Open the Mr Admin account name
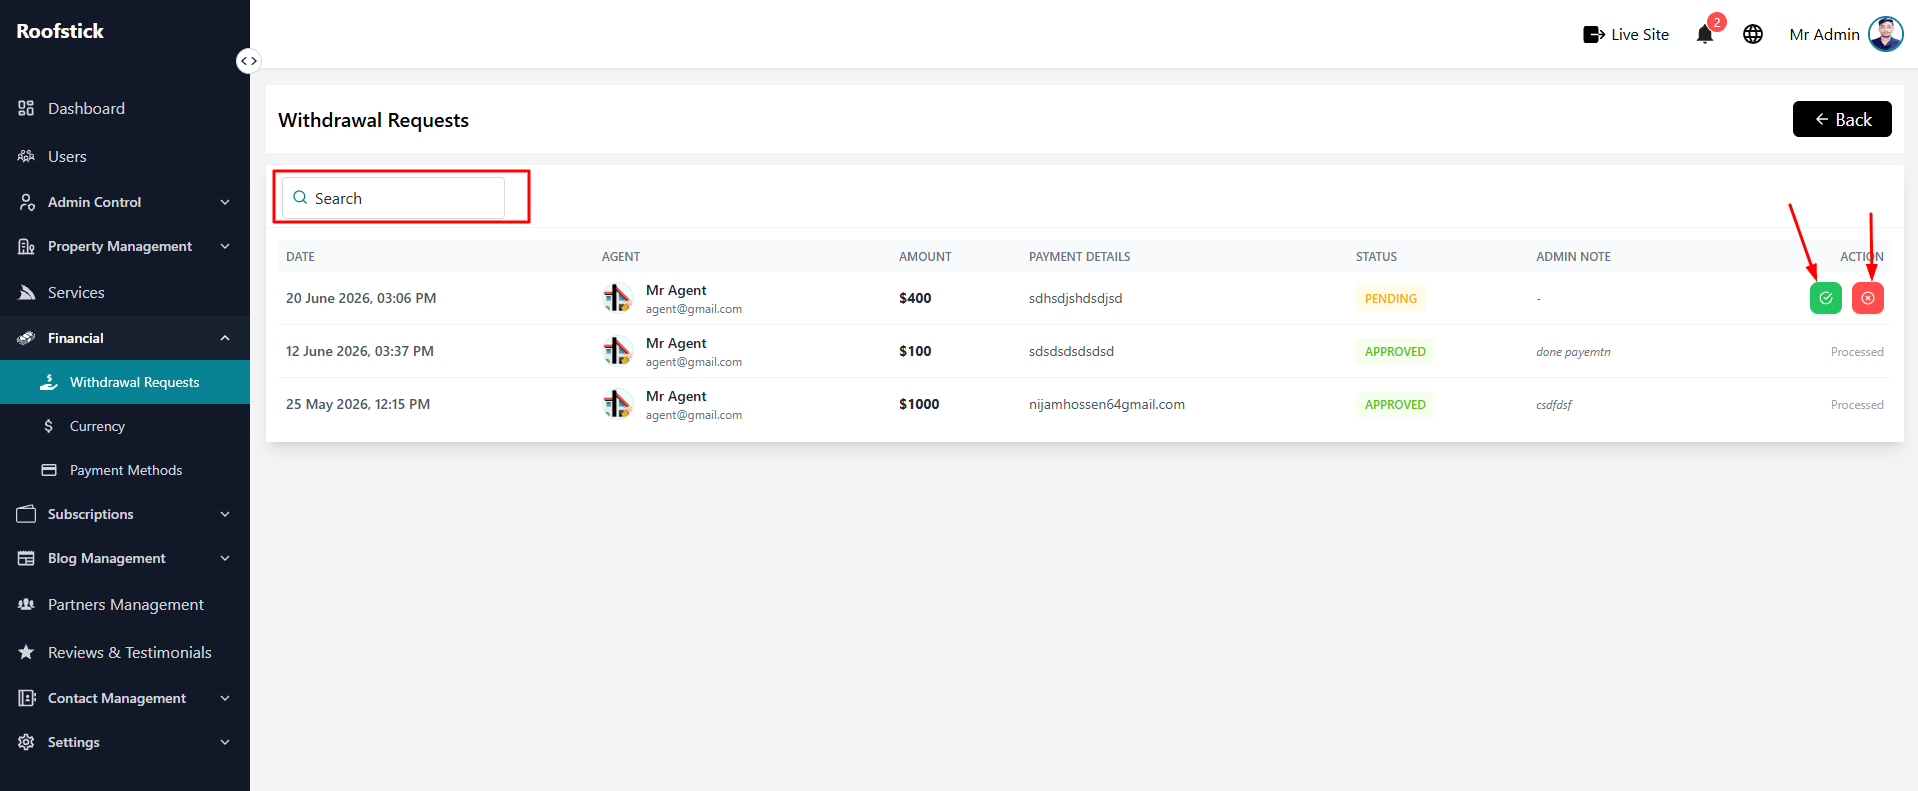Screen dimensions: 1918x791 [x=1824, y=34]
